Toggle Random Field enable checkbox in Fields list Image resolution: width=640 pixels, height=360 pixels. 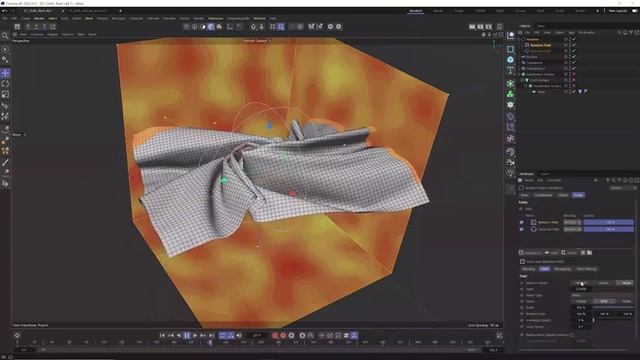[x=521, y=222]
